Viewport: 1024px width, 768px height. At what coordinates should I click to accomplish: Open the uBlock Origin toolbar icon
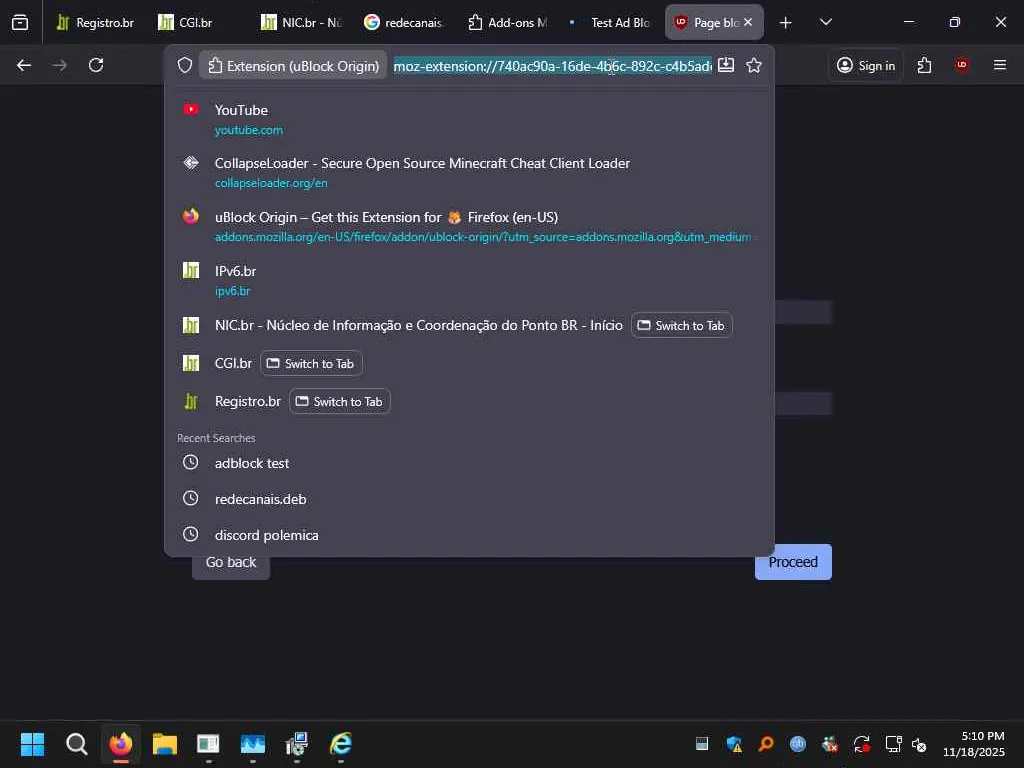tap(962, 65)
